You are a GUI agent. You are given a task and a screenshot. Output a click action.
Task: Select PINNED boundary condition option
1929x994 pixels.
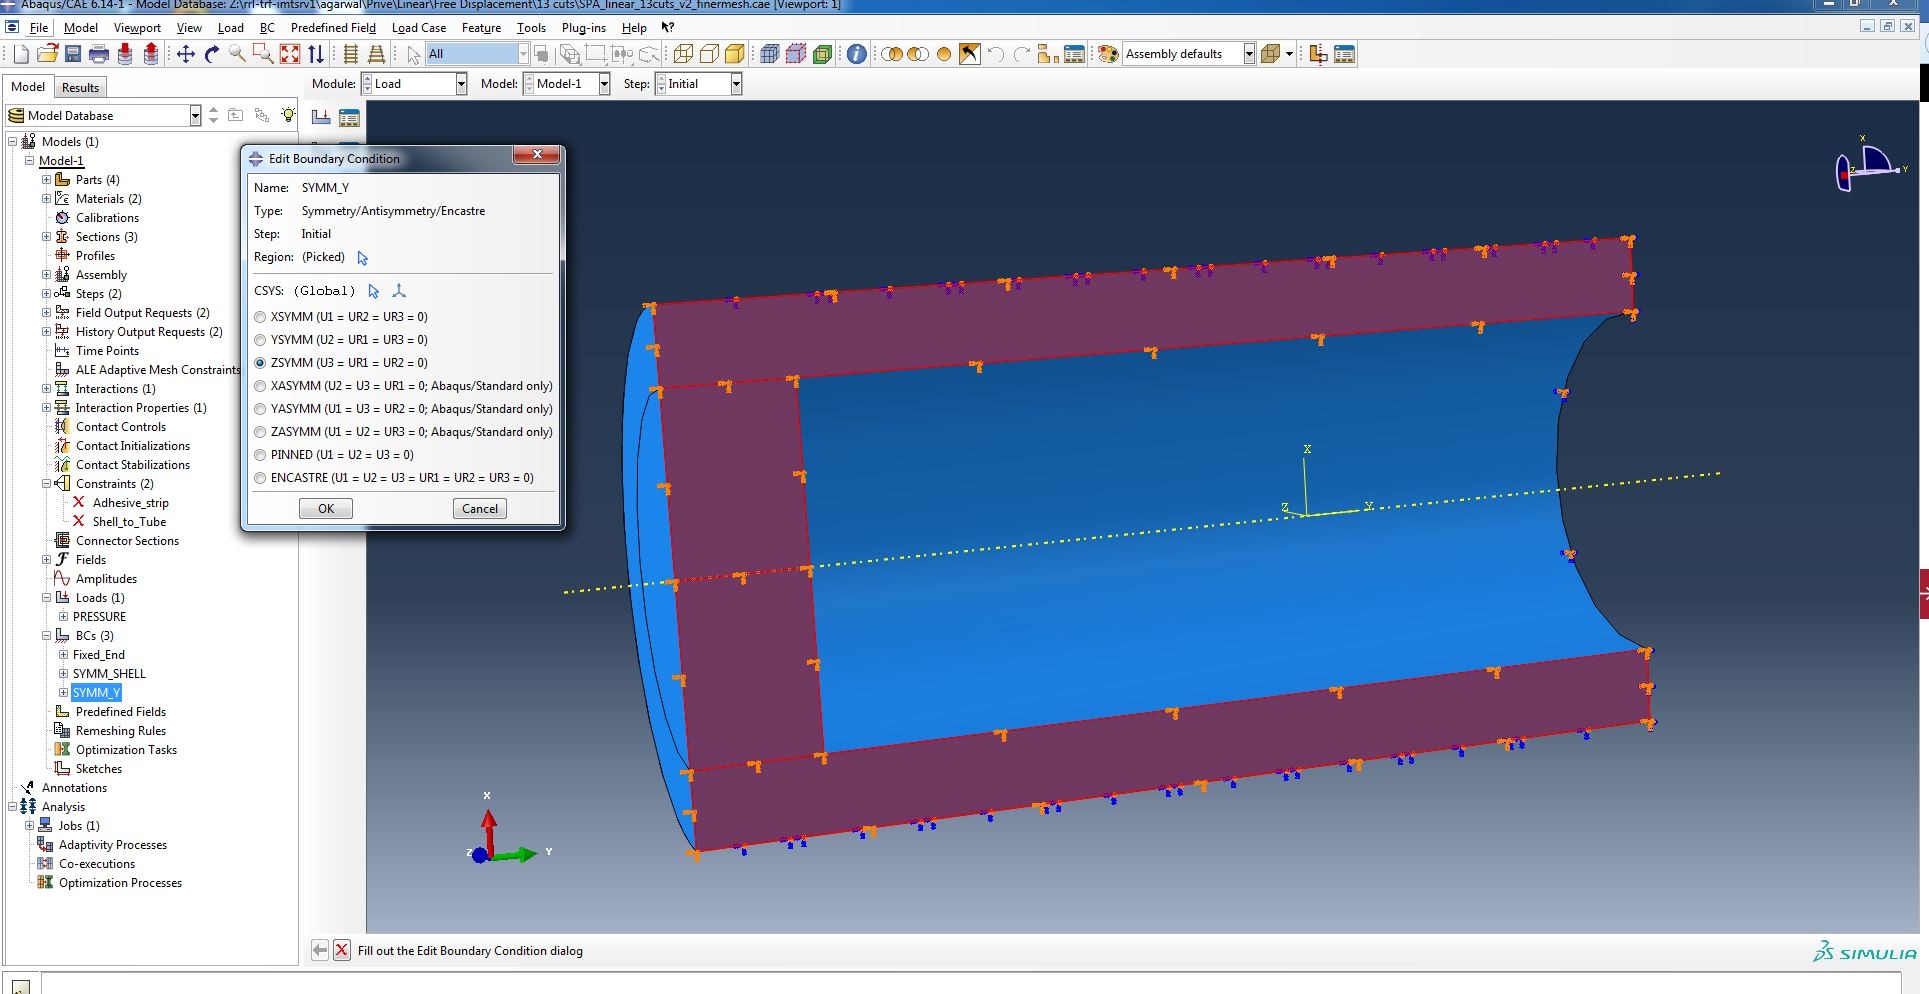point(260,455)
